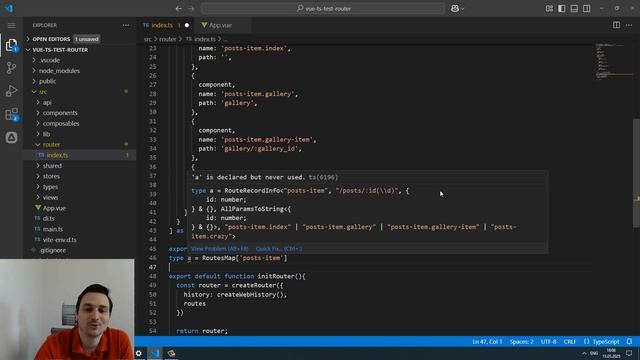Viewport: 640px width, 360px height.
Task: Click the src breadcrumb segment
Action: tap(147, 39)
